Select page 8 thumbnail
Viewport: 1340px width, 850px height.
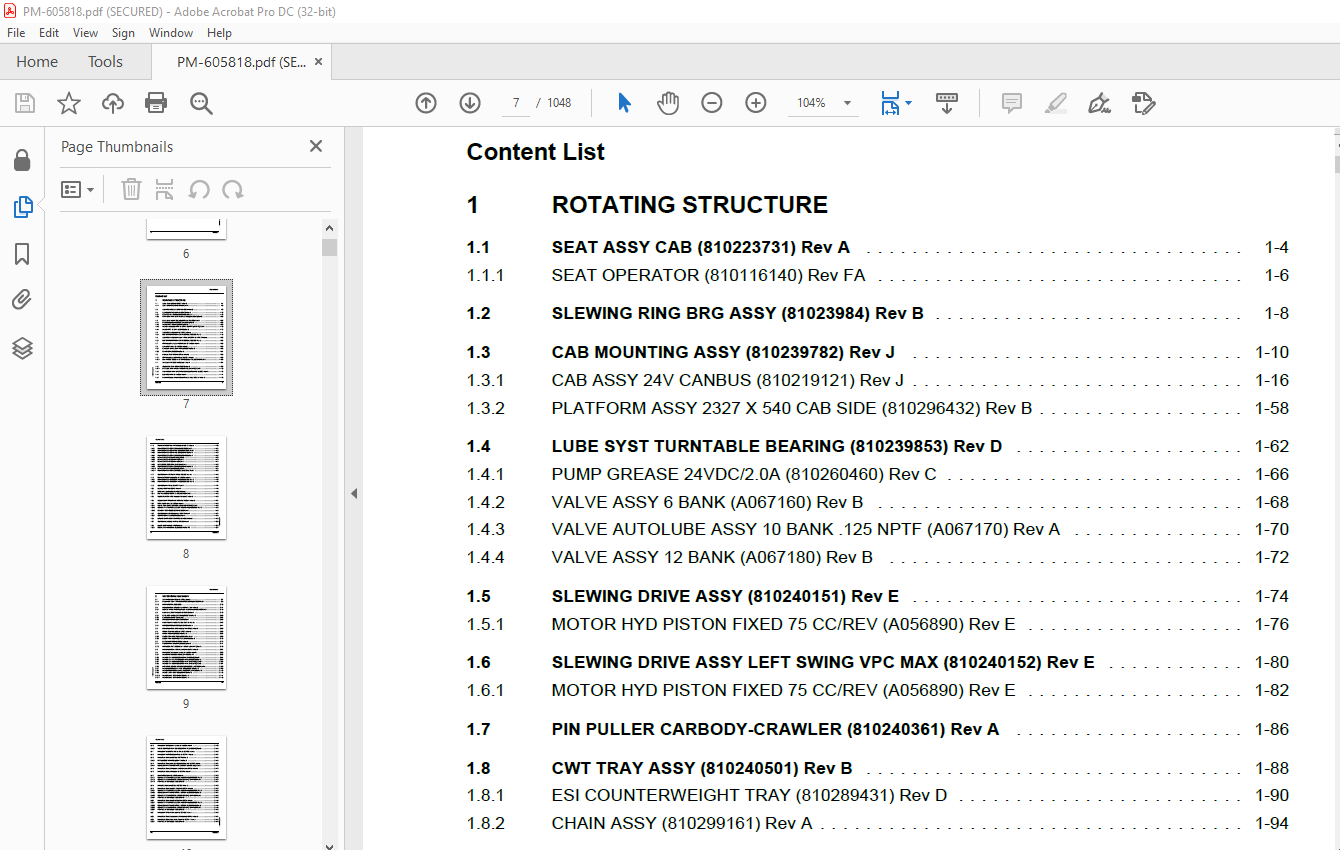coord(186,487)
